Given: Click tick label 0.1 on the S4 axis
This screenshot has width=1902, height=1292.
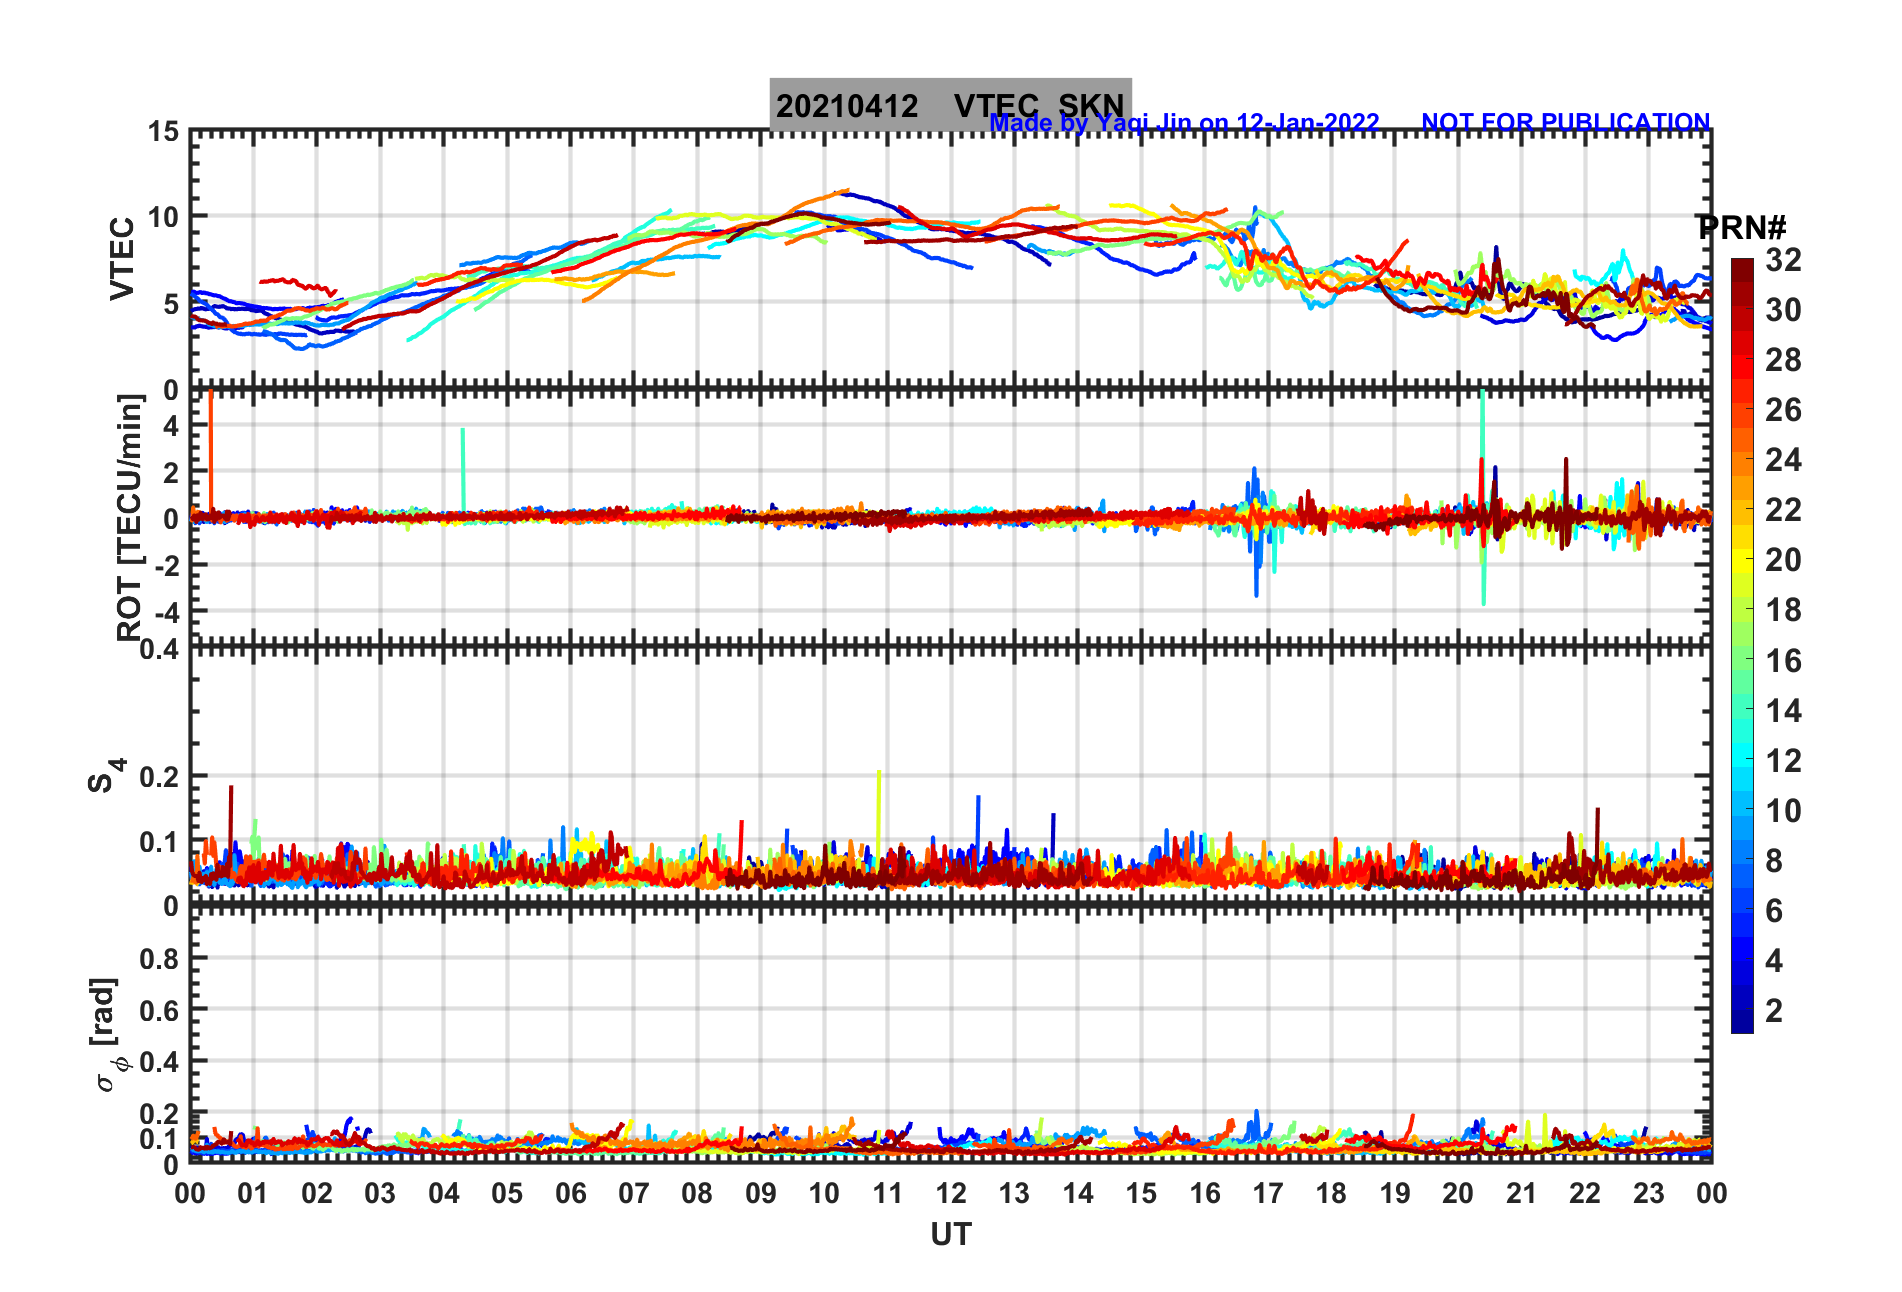Looking at the screenshot, I should point(160,842).
